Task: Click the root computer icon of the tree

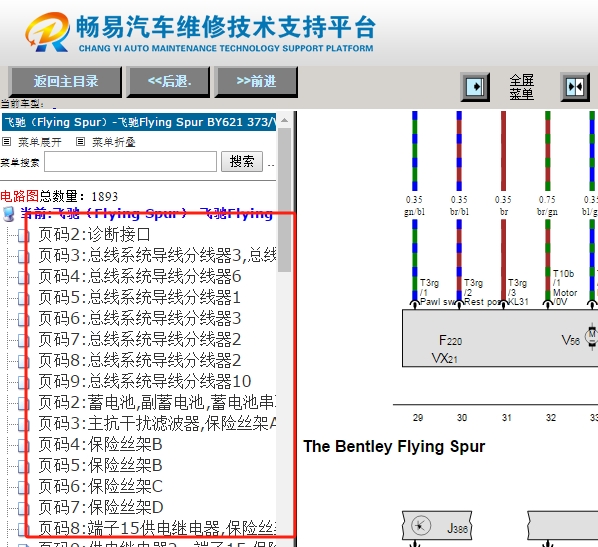Action: [x=9, y=214]
